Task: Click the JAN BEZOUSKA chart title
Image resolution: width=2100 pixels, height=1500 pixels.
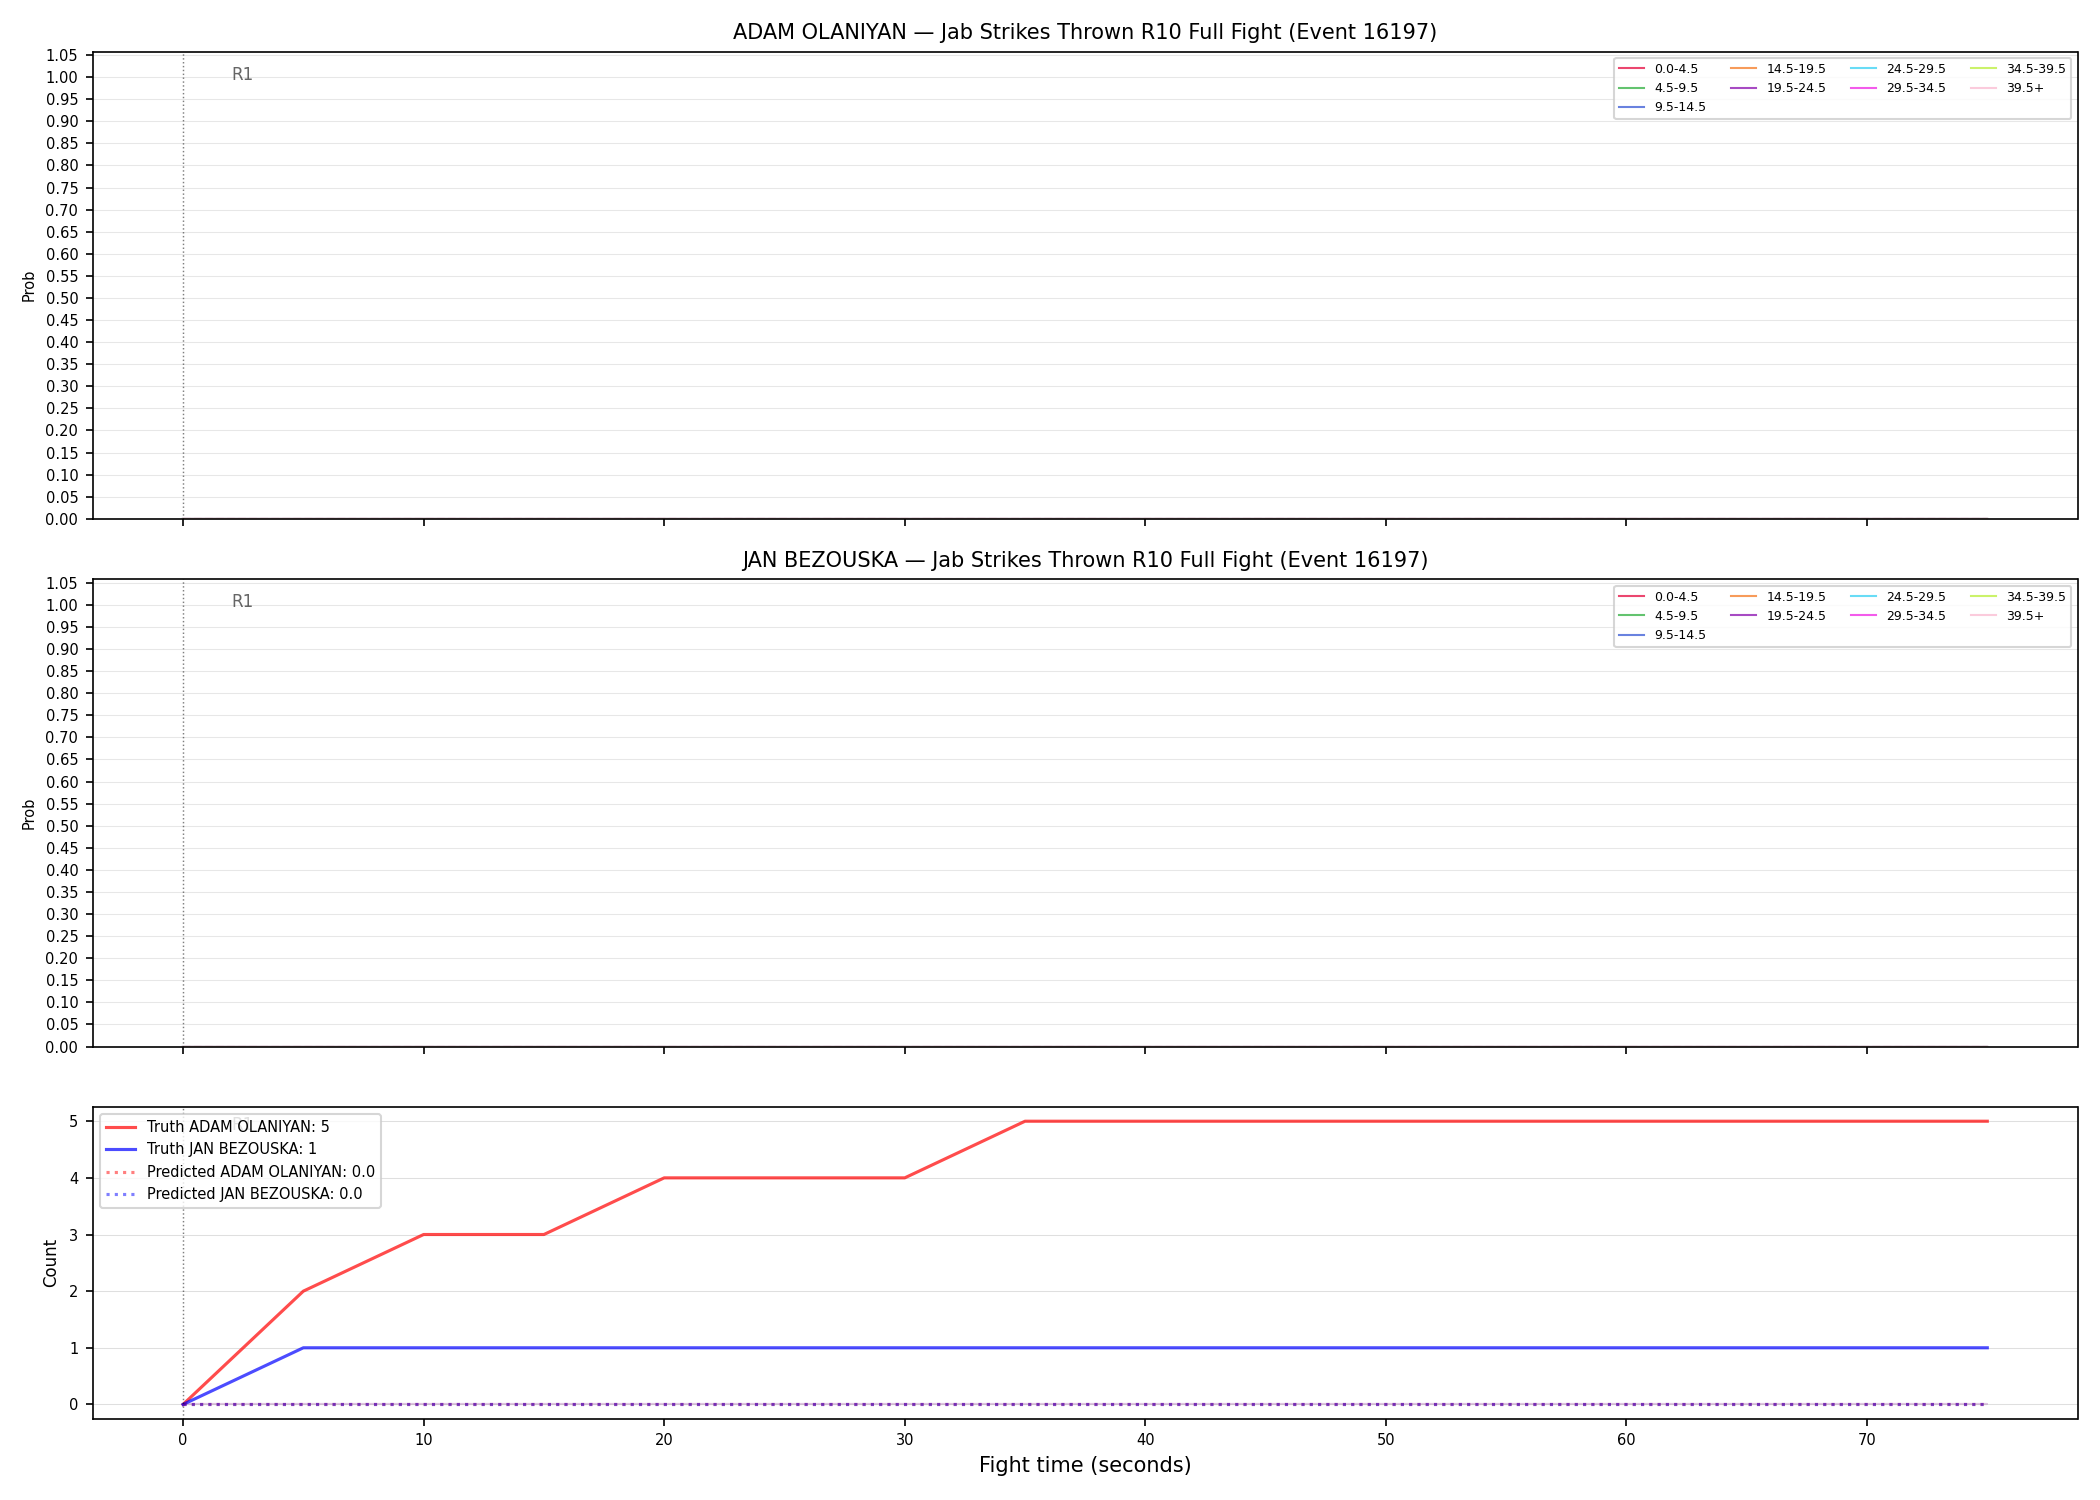Action: click(1084, 560)
